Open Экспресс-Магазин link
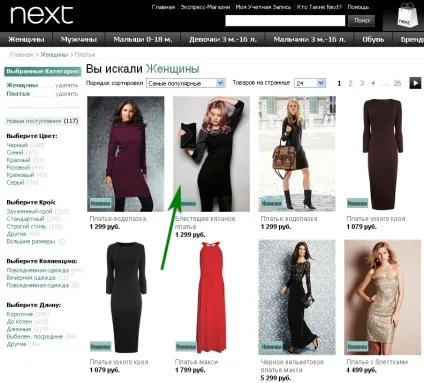 coord(205,7)
